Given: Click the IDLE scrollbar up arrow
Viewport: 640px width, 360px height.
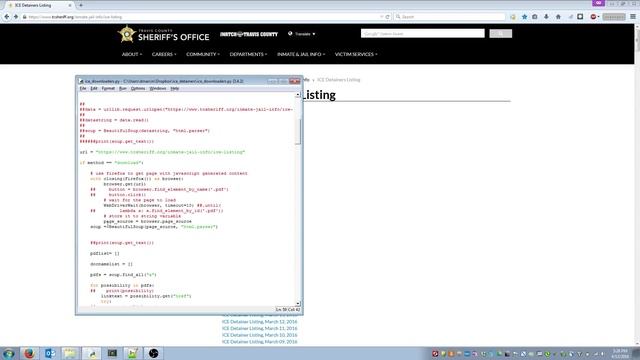Looking at the screenshot, I should (x=298, y=95).
